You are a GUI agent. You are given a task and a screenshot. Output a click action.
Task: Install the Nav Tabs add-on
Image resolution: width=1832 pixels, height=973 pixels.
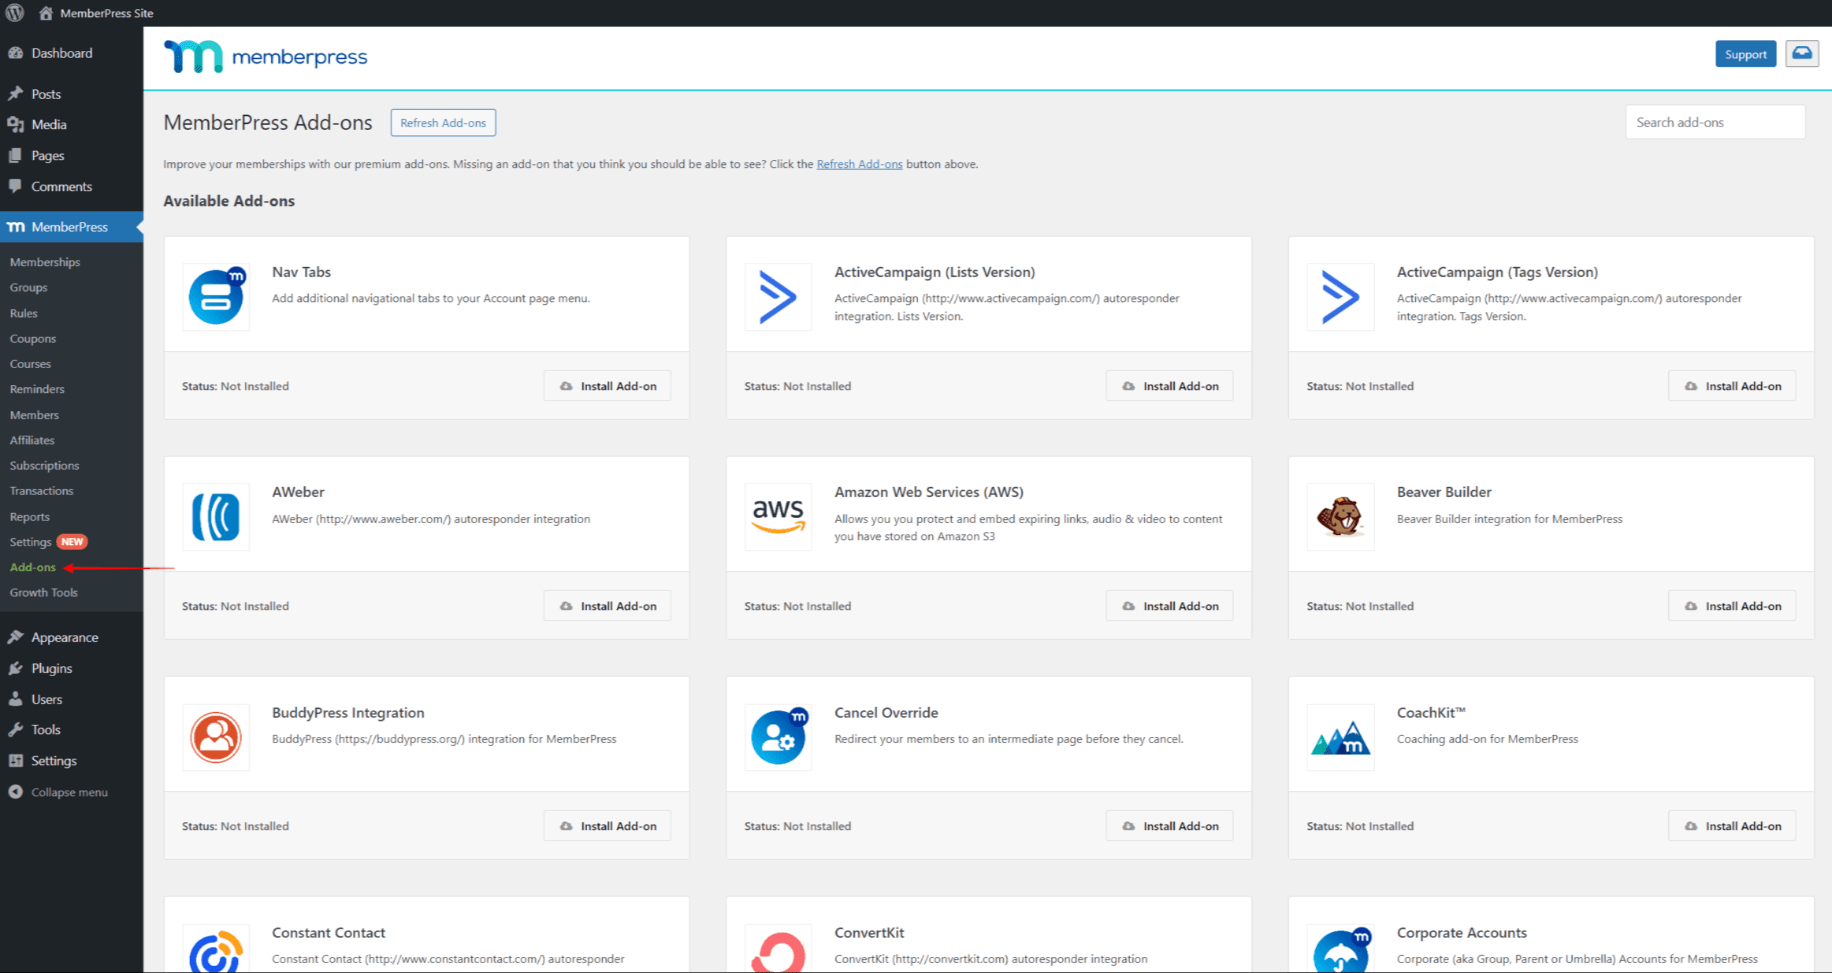607,385
